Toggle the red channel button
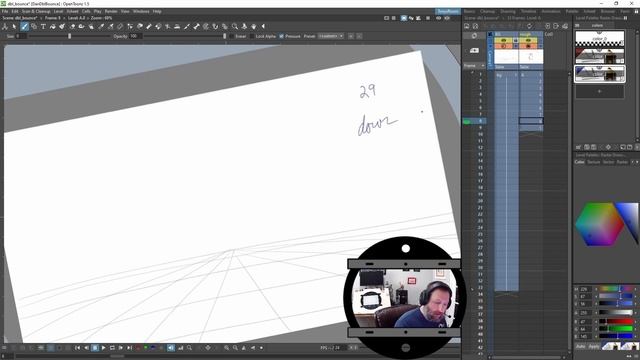The image size is (640, 360). [138, 348]
